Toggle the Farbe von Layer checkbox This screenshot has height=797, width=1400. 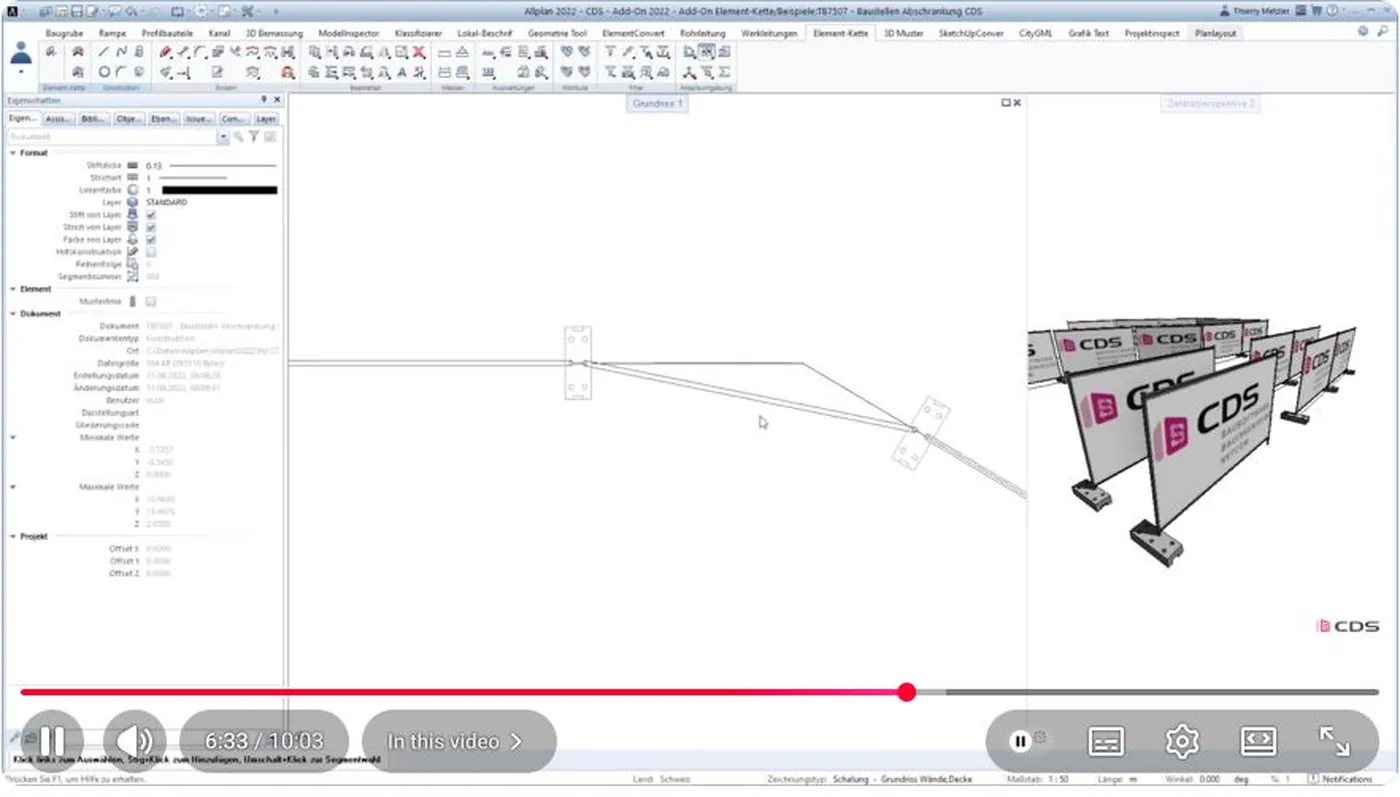151,240
